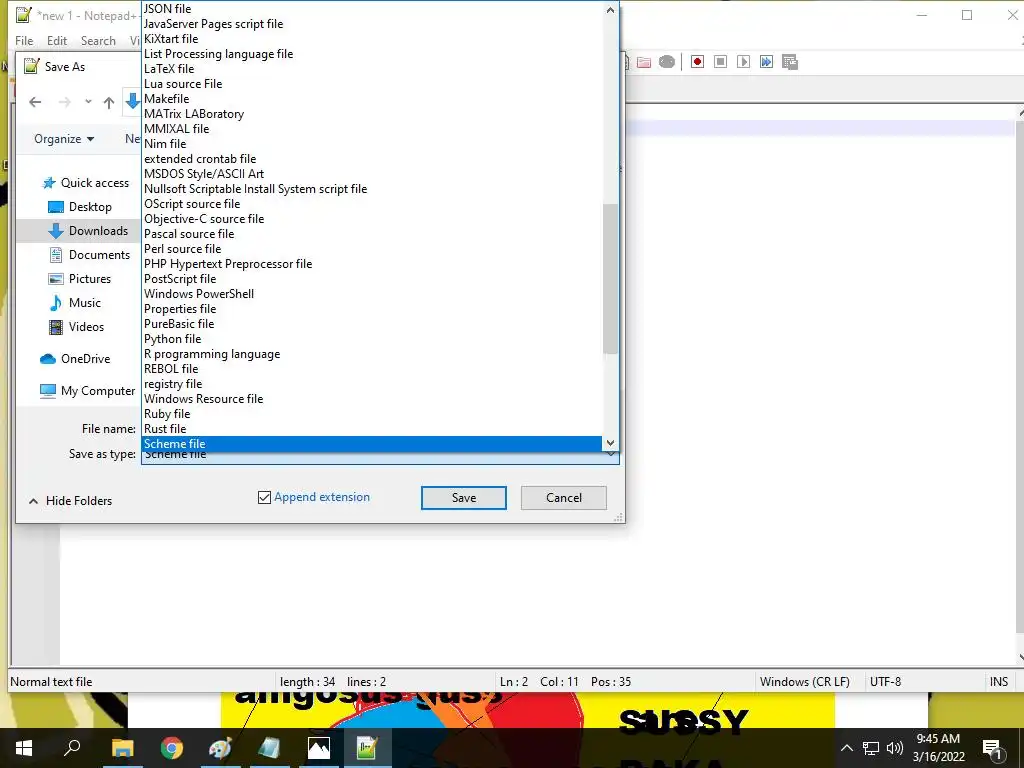Select My Computer in navigation pane
The width and height of the screenshot is (1024, 768).
pyautogui.click(x=88, y=391)
